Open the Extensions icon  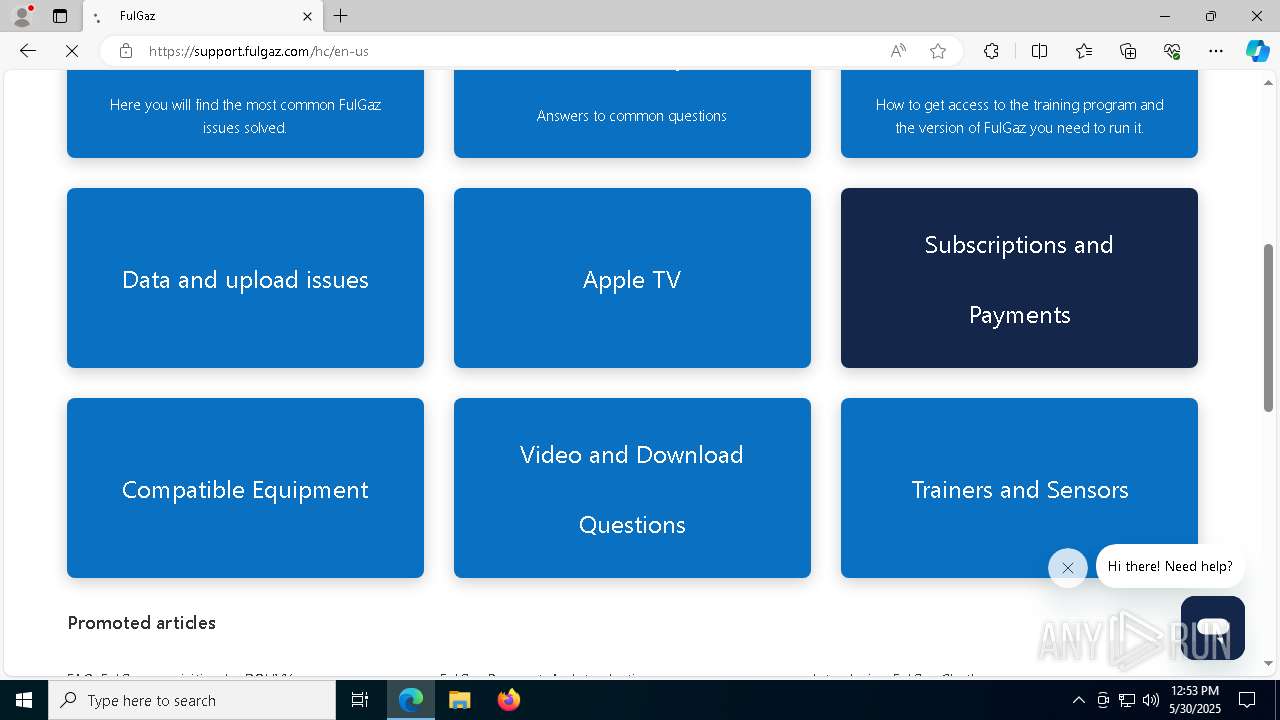991,51
